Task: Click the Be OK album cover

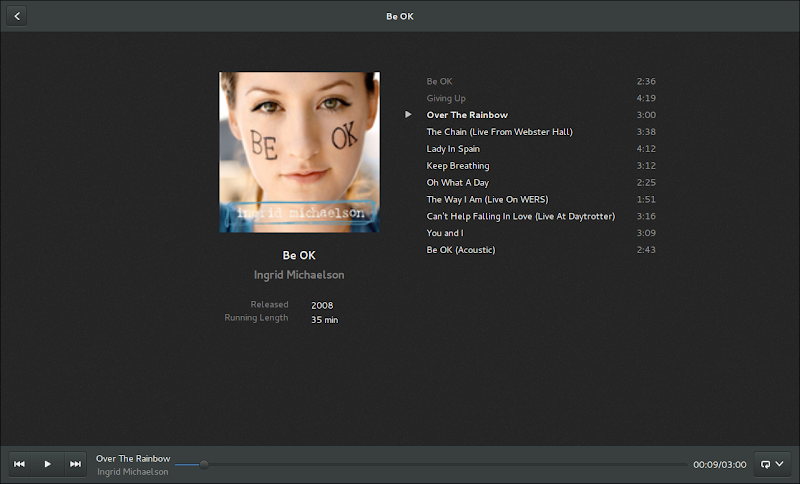Action: 299,152
